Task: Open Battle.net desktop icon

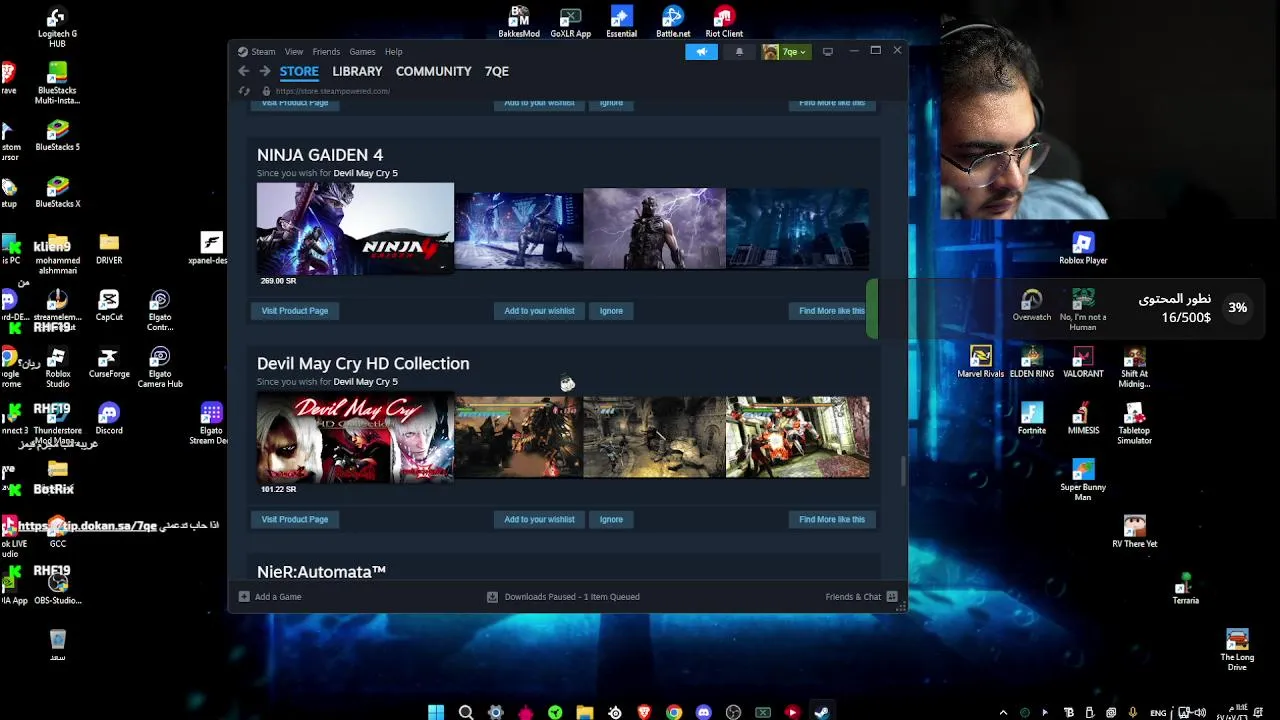Action: pyautogui.click(x=673, y=22)
